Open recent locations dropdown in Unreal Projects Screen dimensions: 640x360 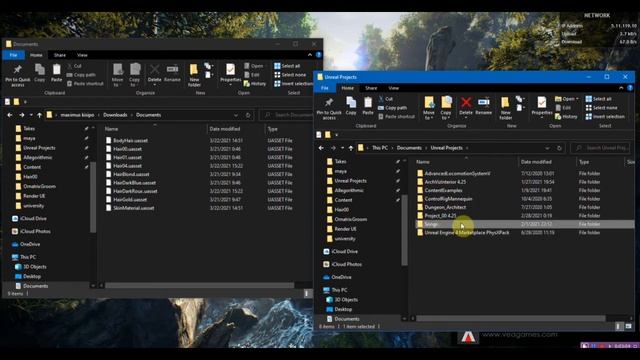[x=342, y=148]
